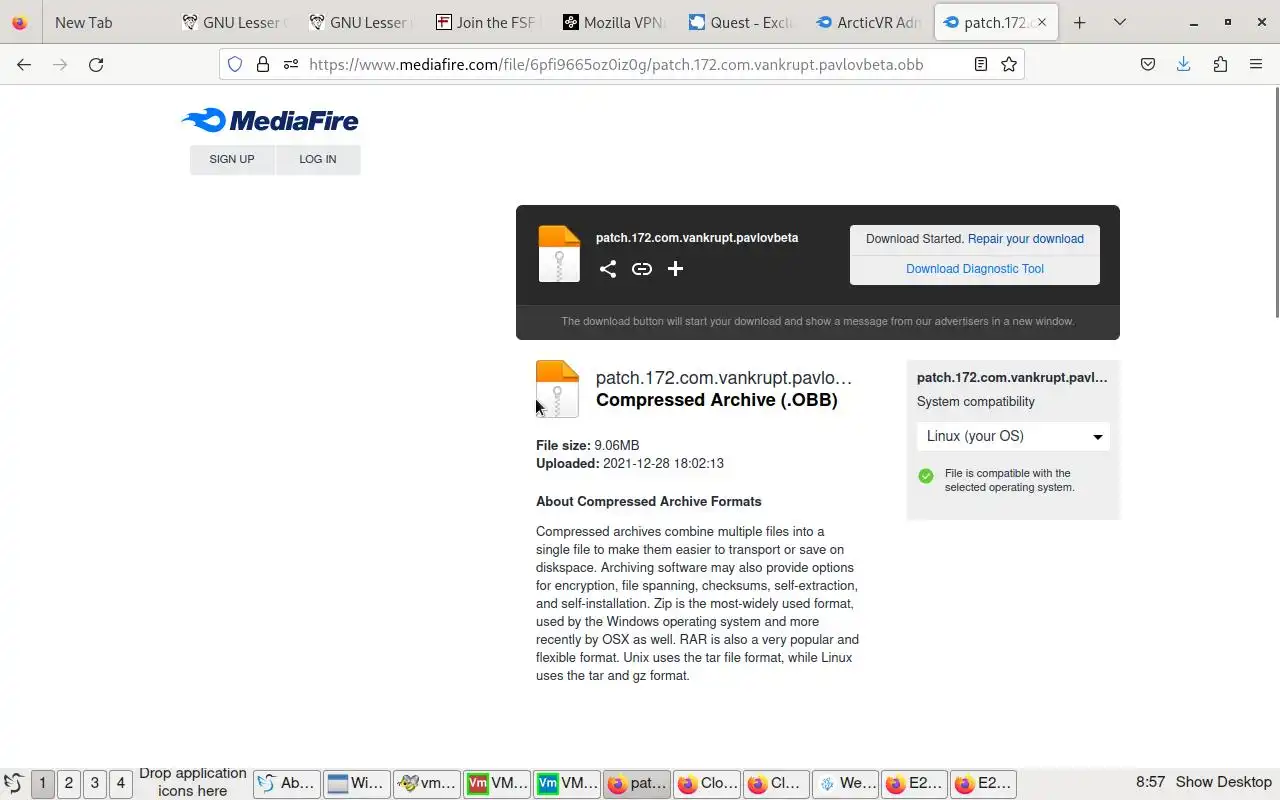Open the Pocket save icon

tap(1148, 64)
